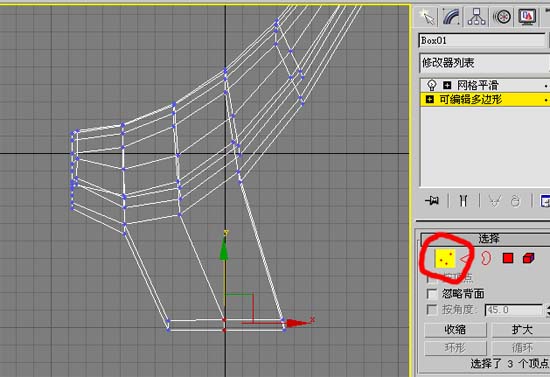The image size is (550, 377).
Task: Toggle Show End Result icon
Action: (463, 201)
